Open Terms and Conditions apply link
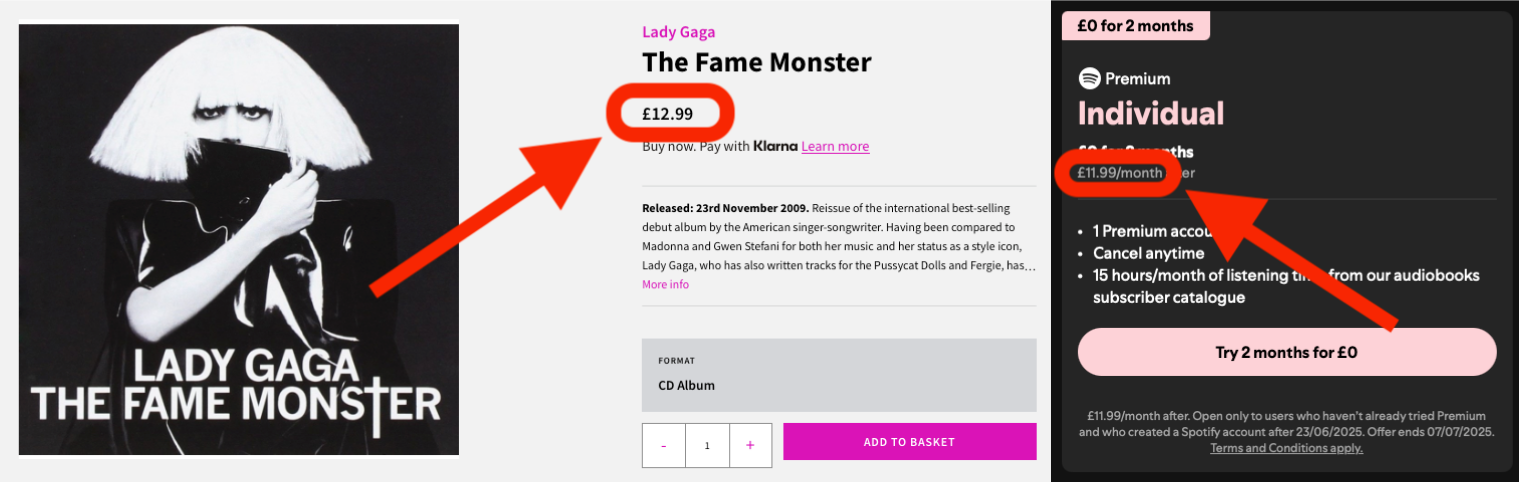Screen dimensions: 1519x482 click(x=1286, y=448)
